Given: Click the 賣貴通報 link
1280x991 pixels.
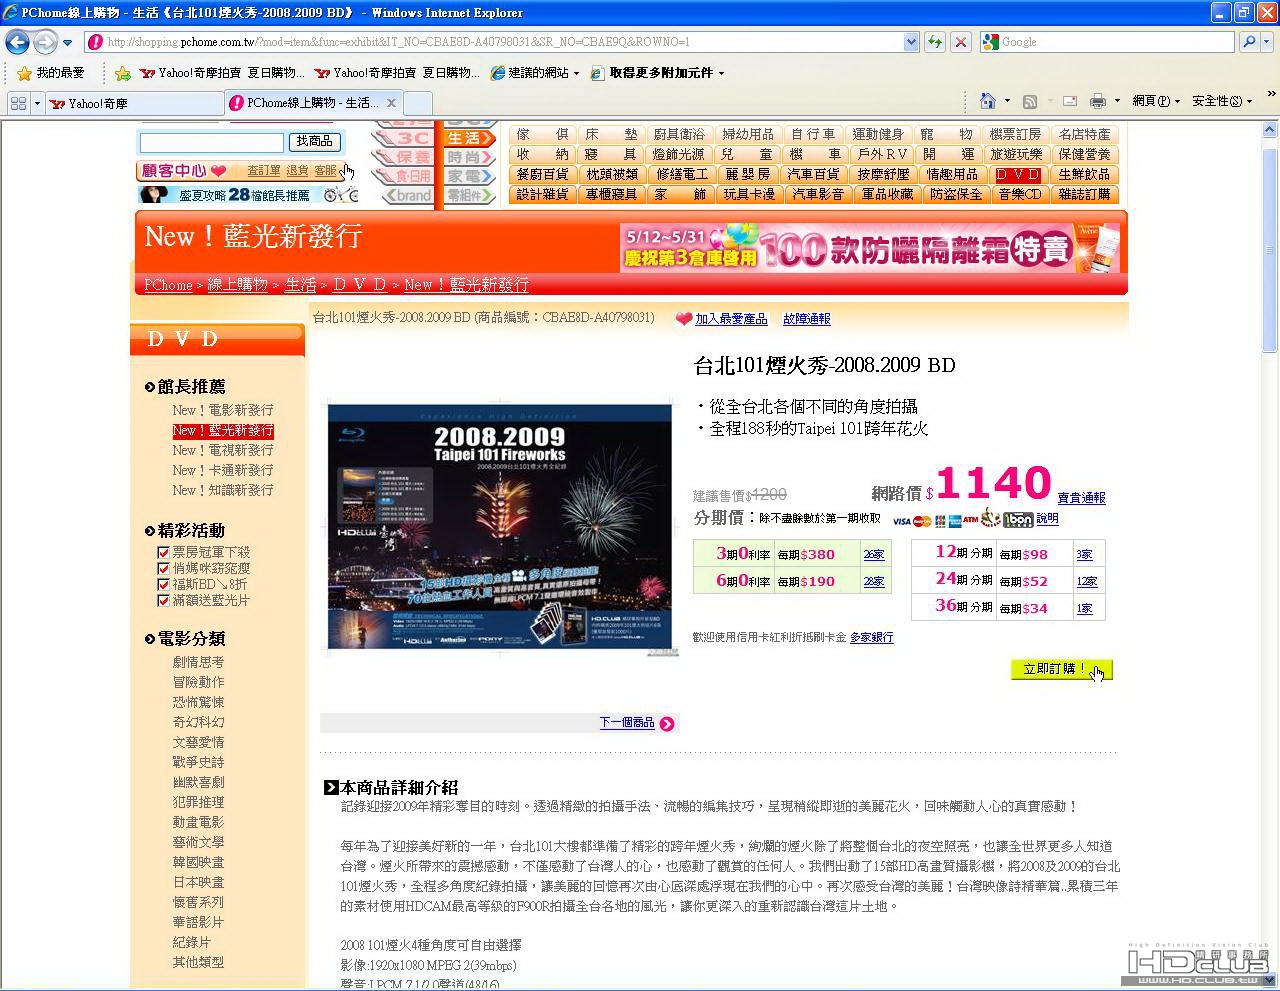Looking at the screenshot, I should click(x=1081, y=498).
